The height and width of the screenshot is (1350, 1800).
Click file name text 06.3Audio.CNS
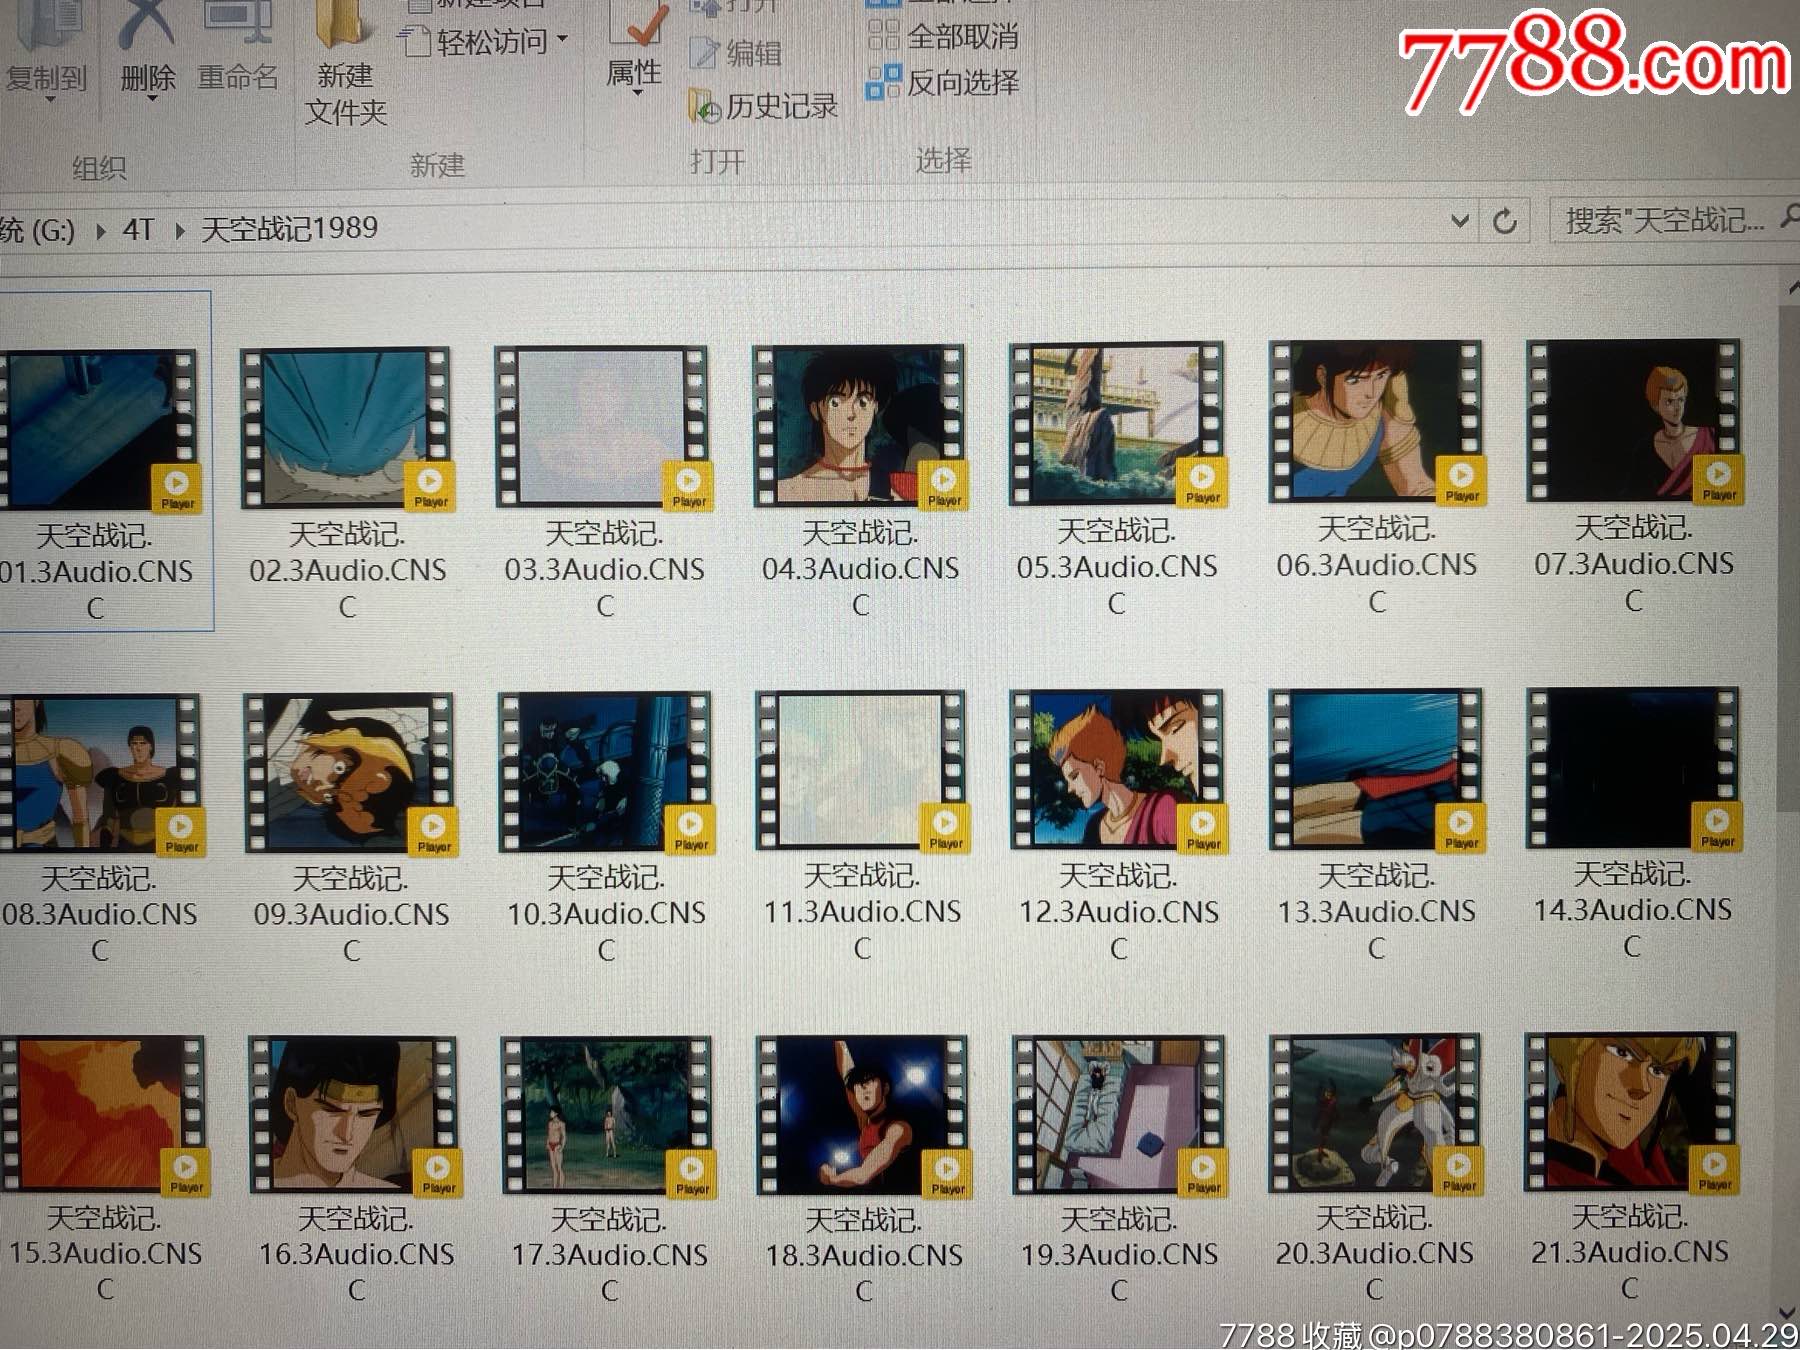tap(1377, 565)
